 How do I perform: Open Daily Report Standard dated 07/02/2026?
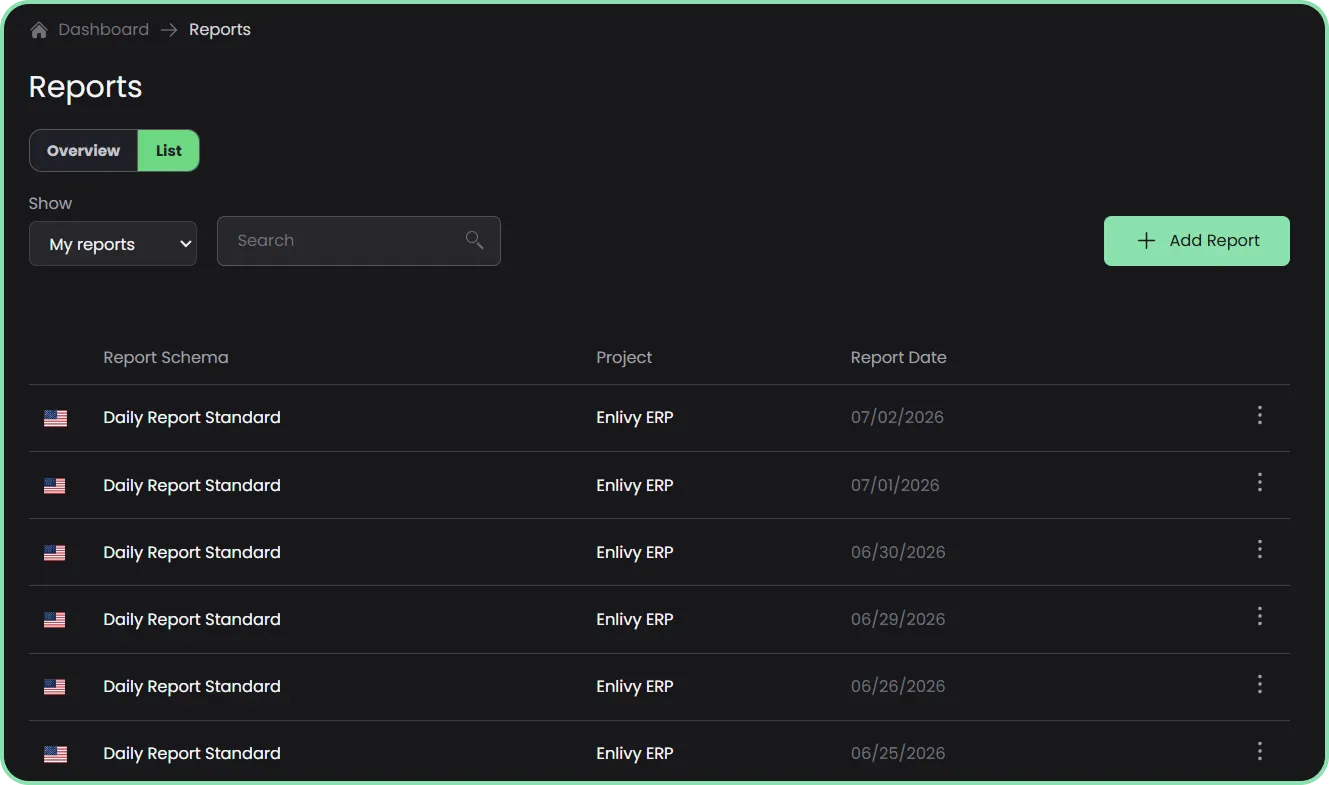click(192, 417)
